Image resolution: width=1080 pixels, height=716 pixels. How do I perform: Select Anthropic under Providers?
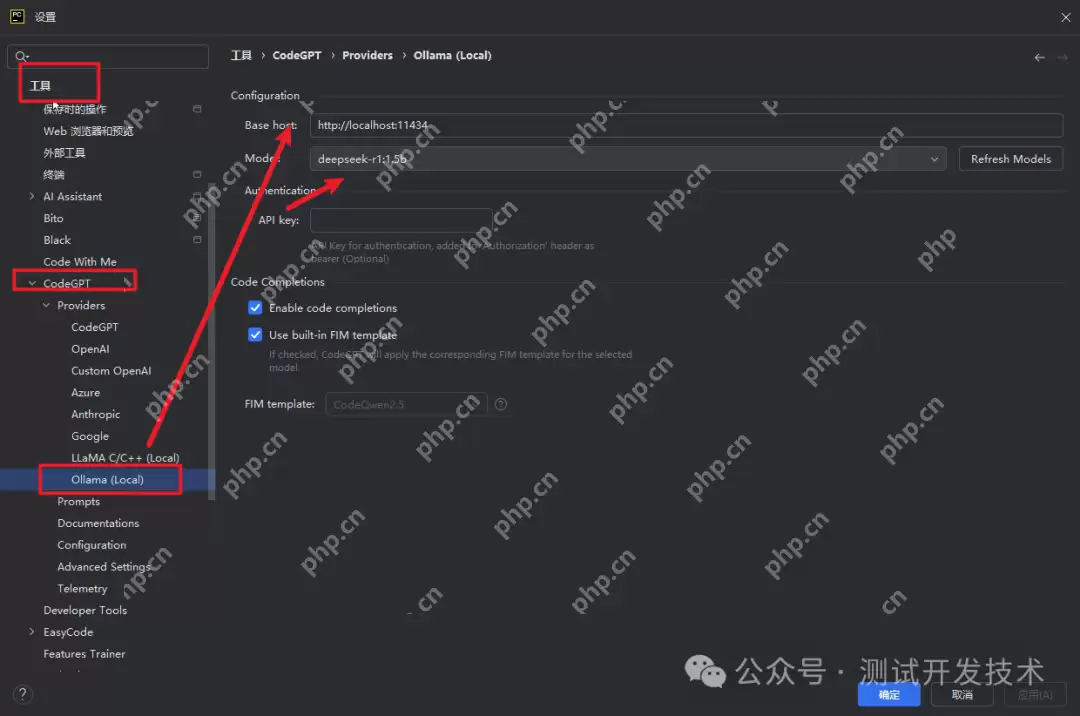point(95,414)
